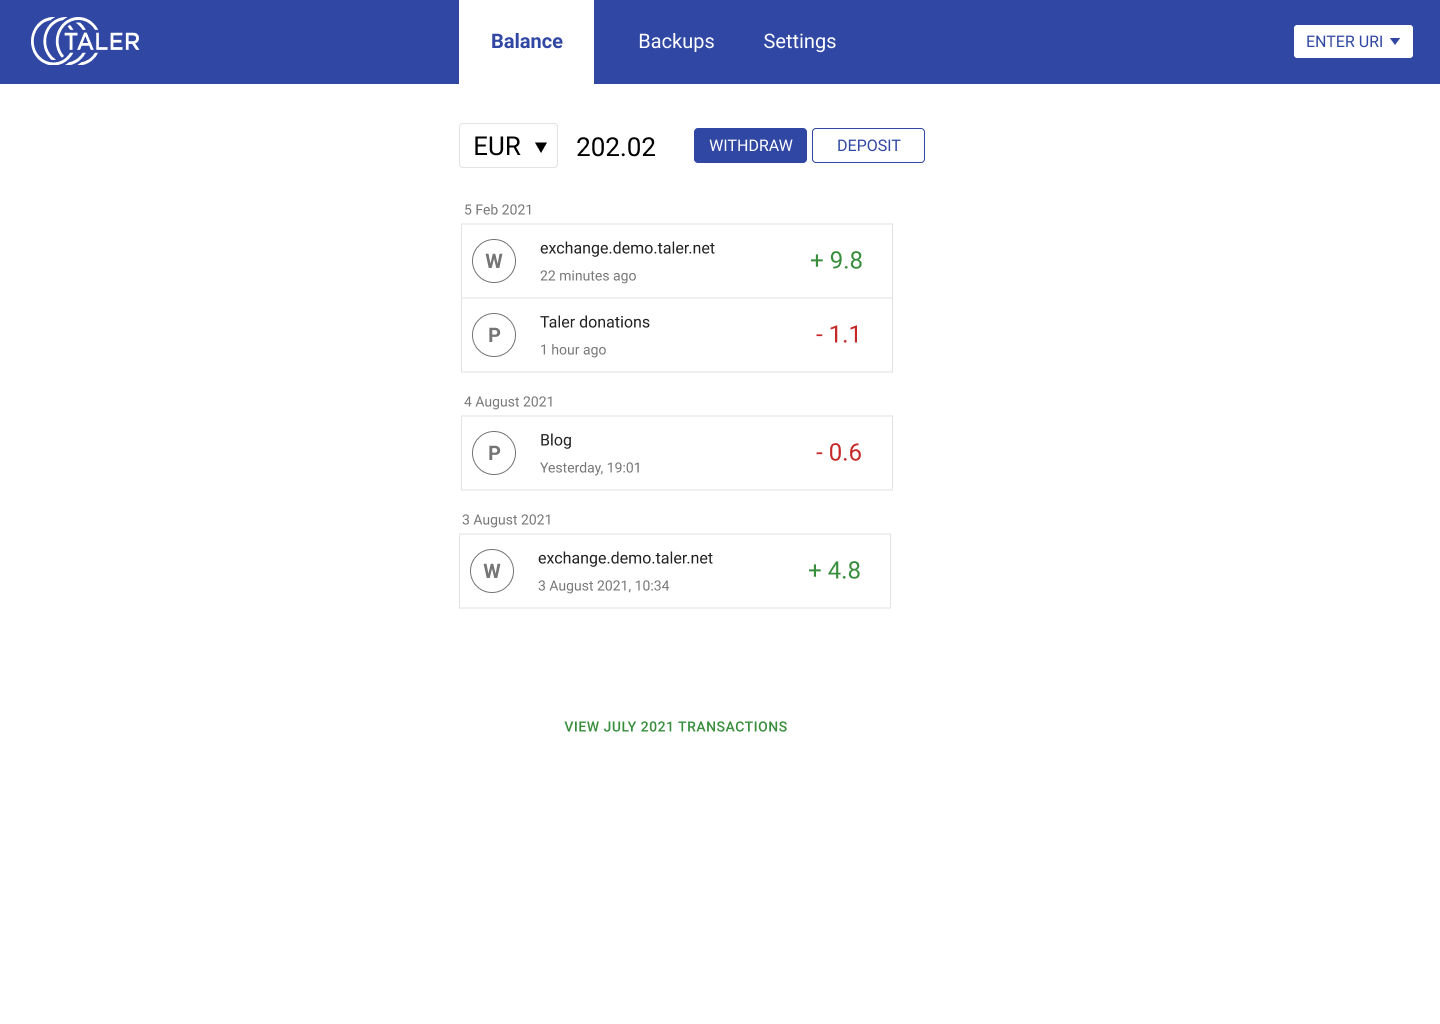Switch to the Balance tab
Screen dimensions: 1440x1024
coord(526,42)
